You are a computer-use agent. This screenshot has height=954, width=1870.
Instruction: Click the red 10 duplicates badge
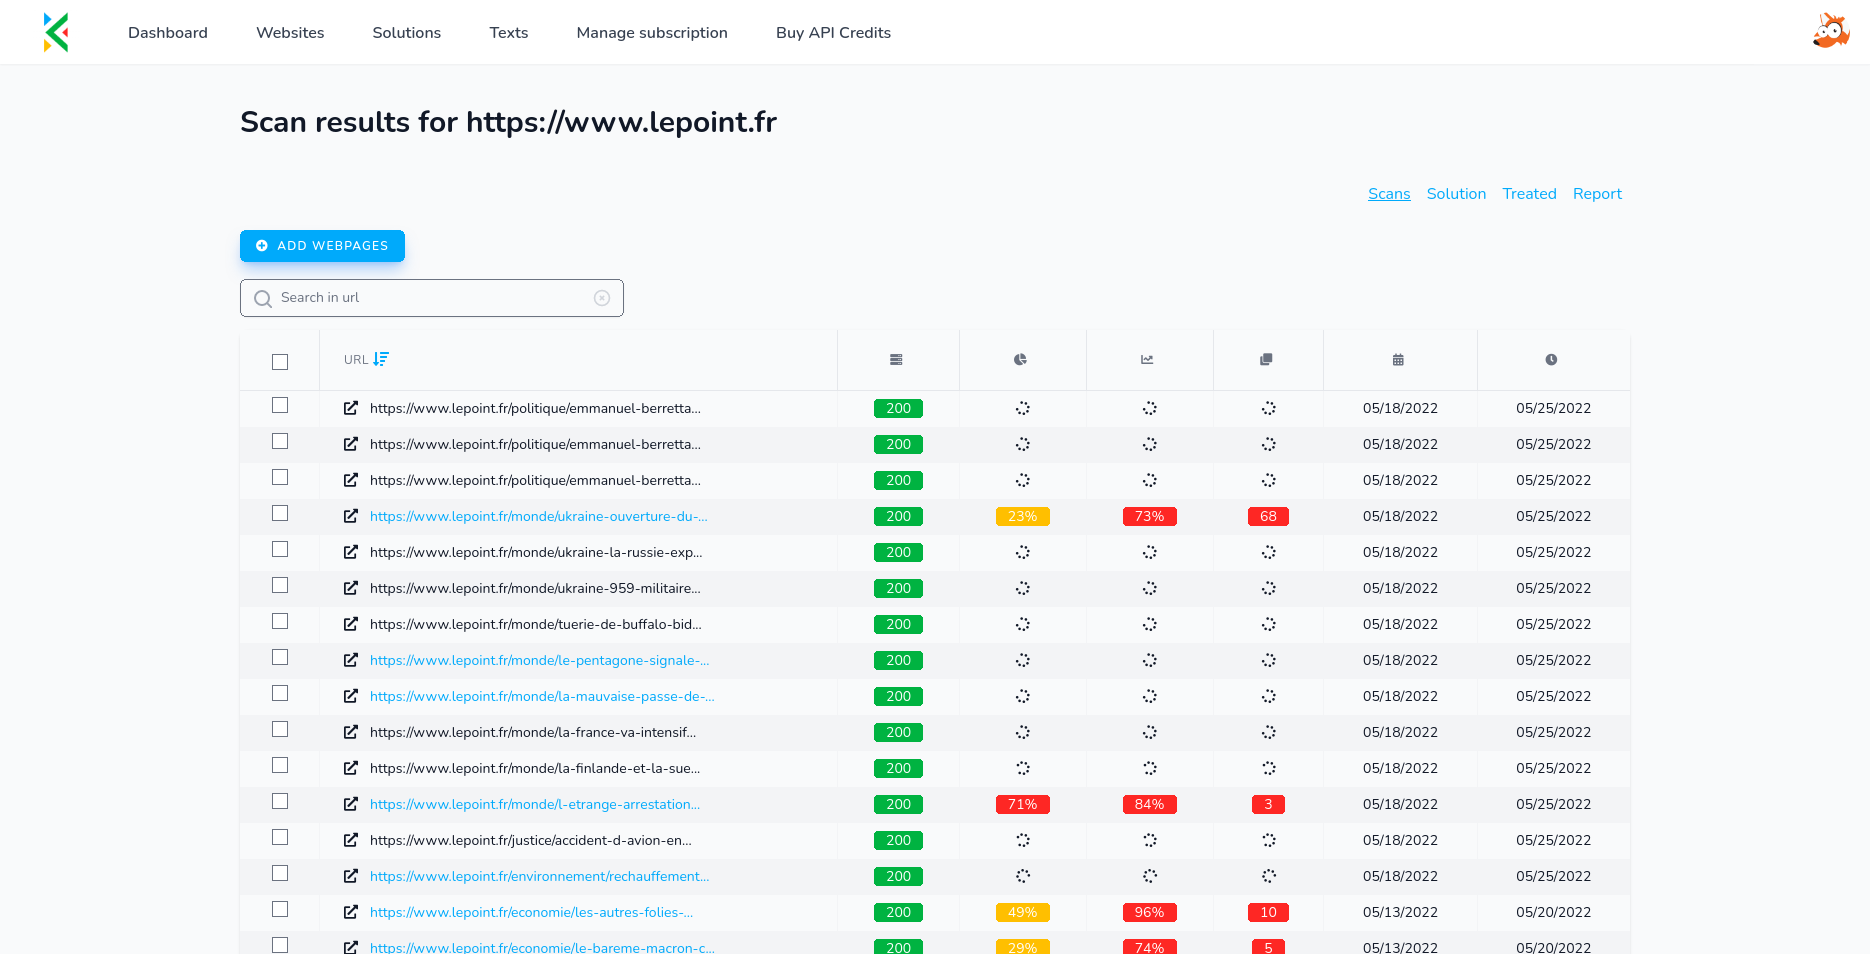click(x=1268, y=912)
